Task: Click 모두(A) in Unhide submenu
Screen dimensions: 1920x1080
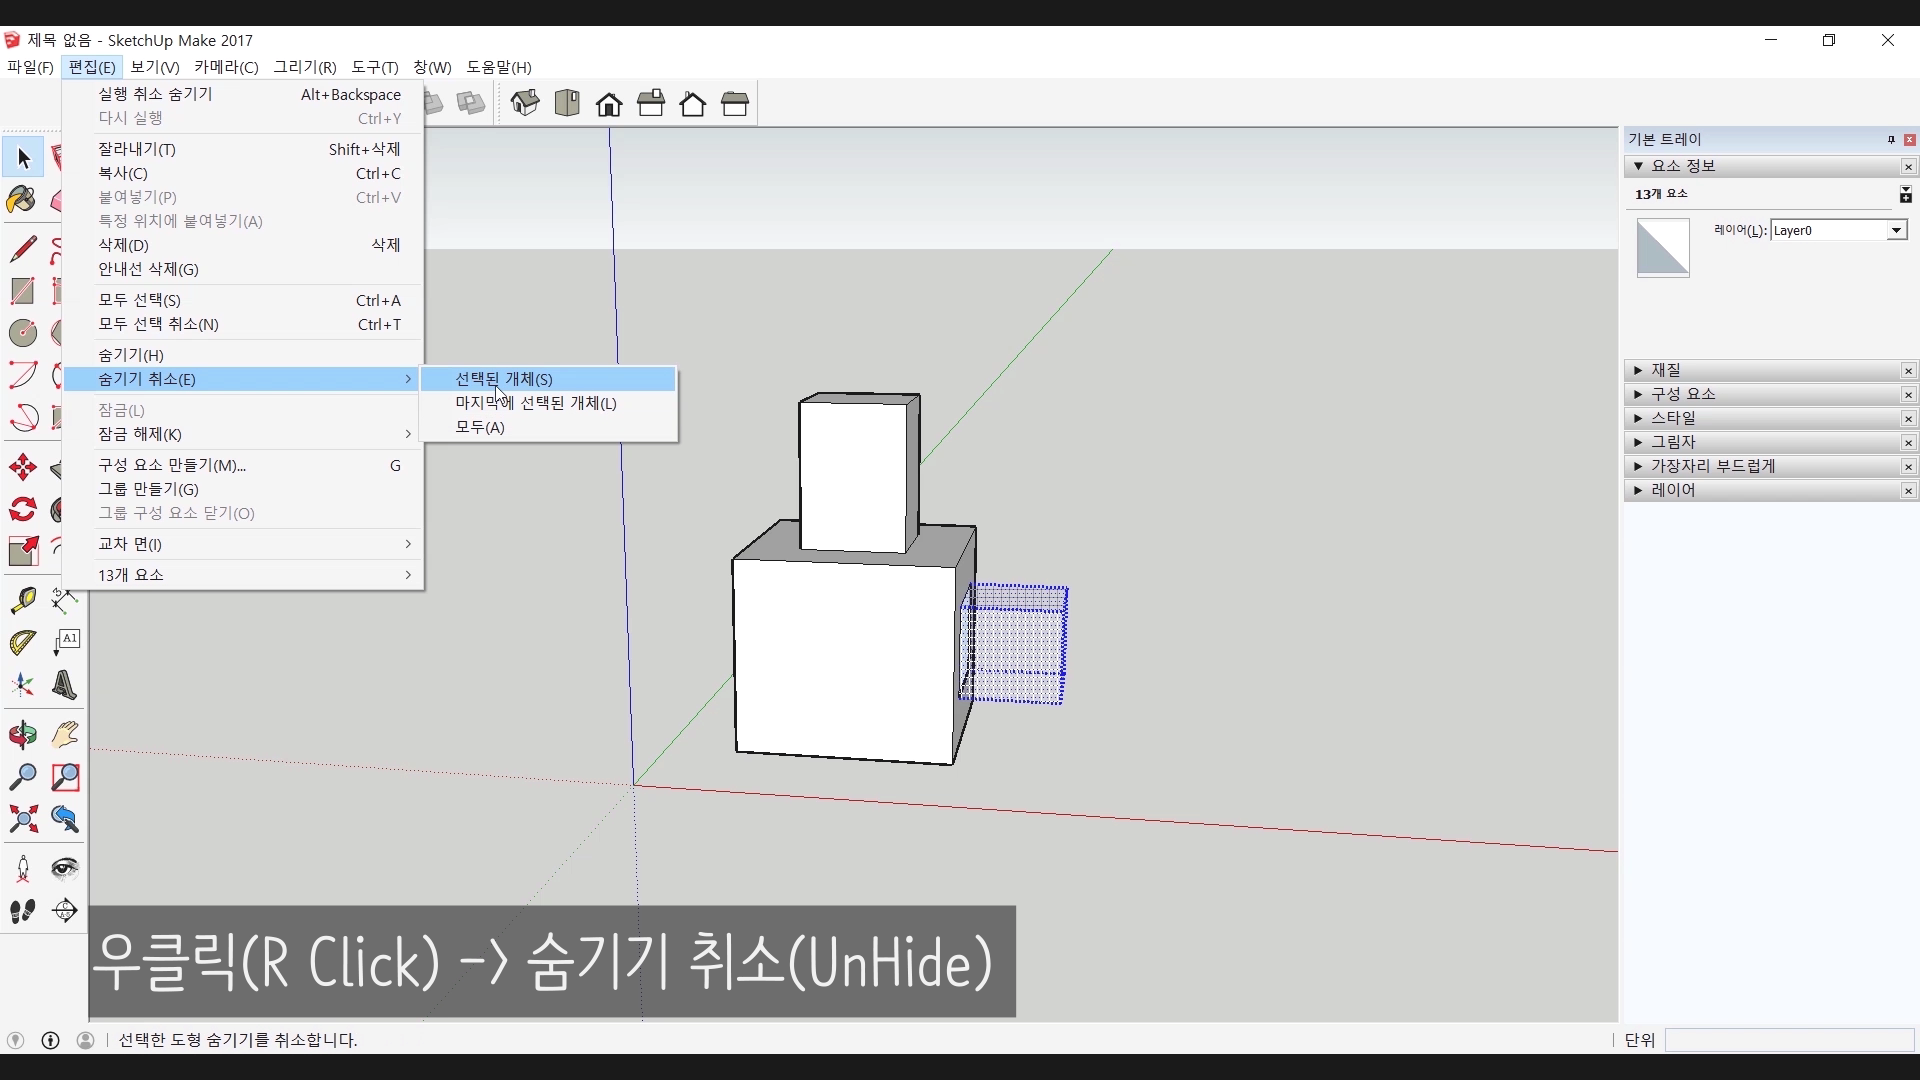Action: pos(480,427)
